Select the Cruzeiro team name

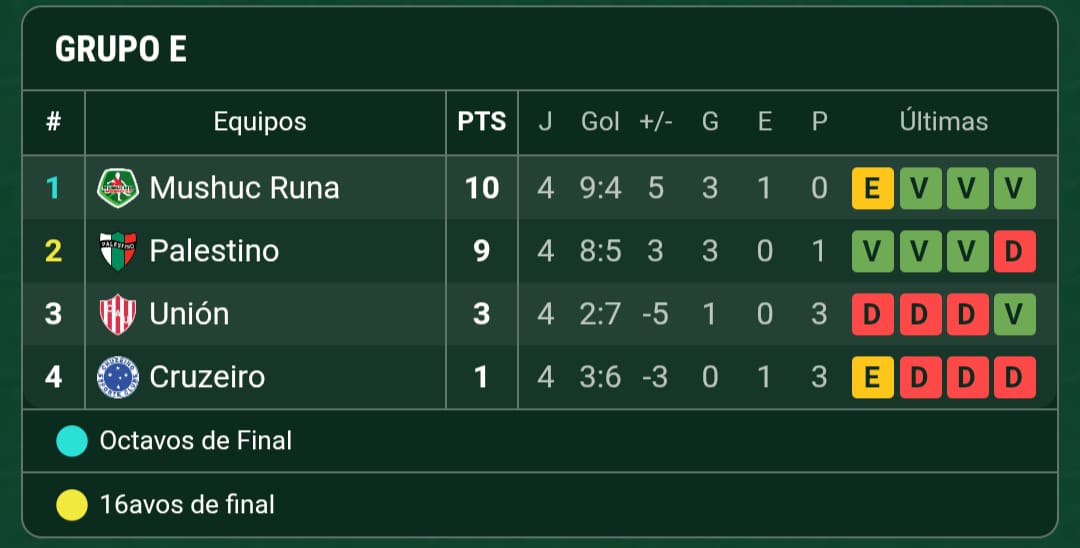pyautogui.click(x=207, y=377)
